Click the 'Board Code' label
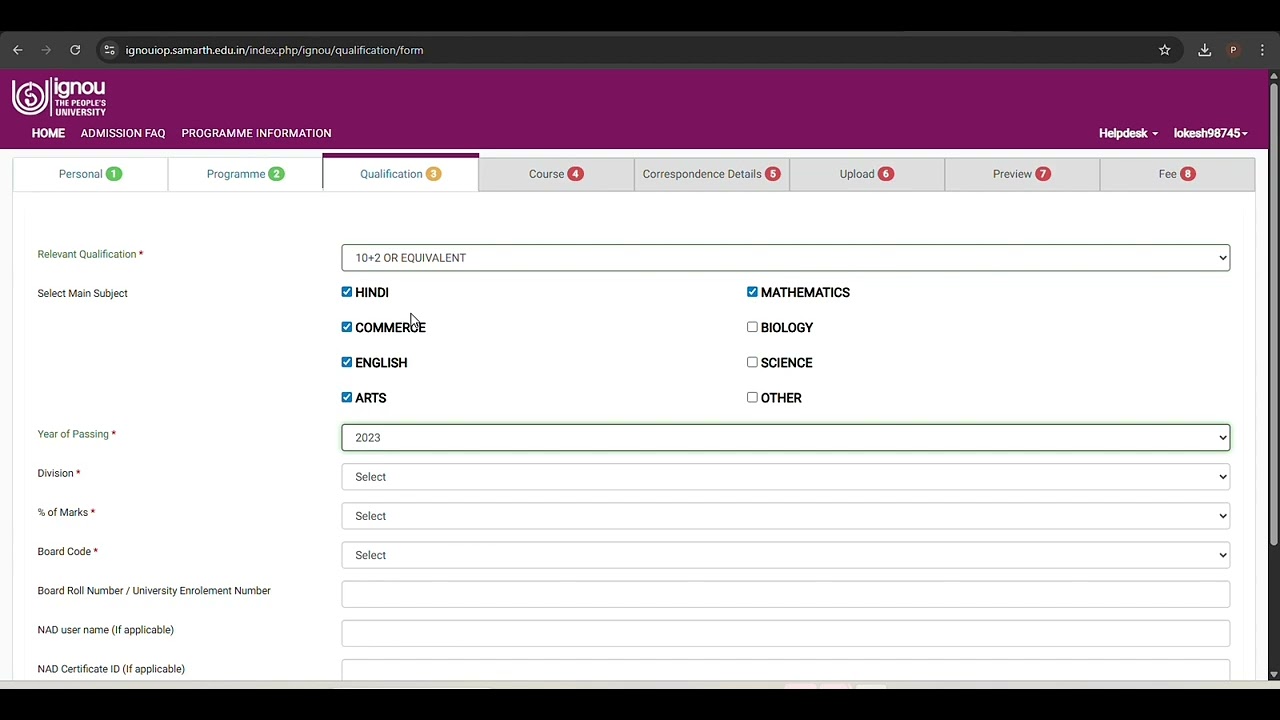The height and width of the screenshot is (720, 1280). coord(64,551)
